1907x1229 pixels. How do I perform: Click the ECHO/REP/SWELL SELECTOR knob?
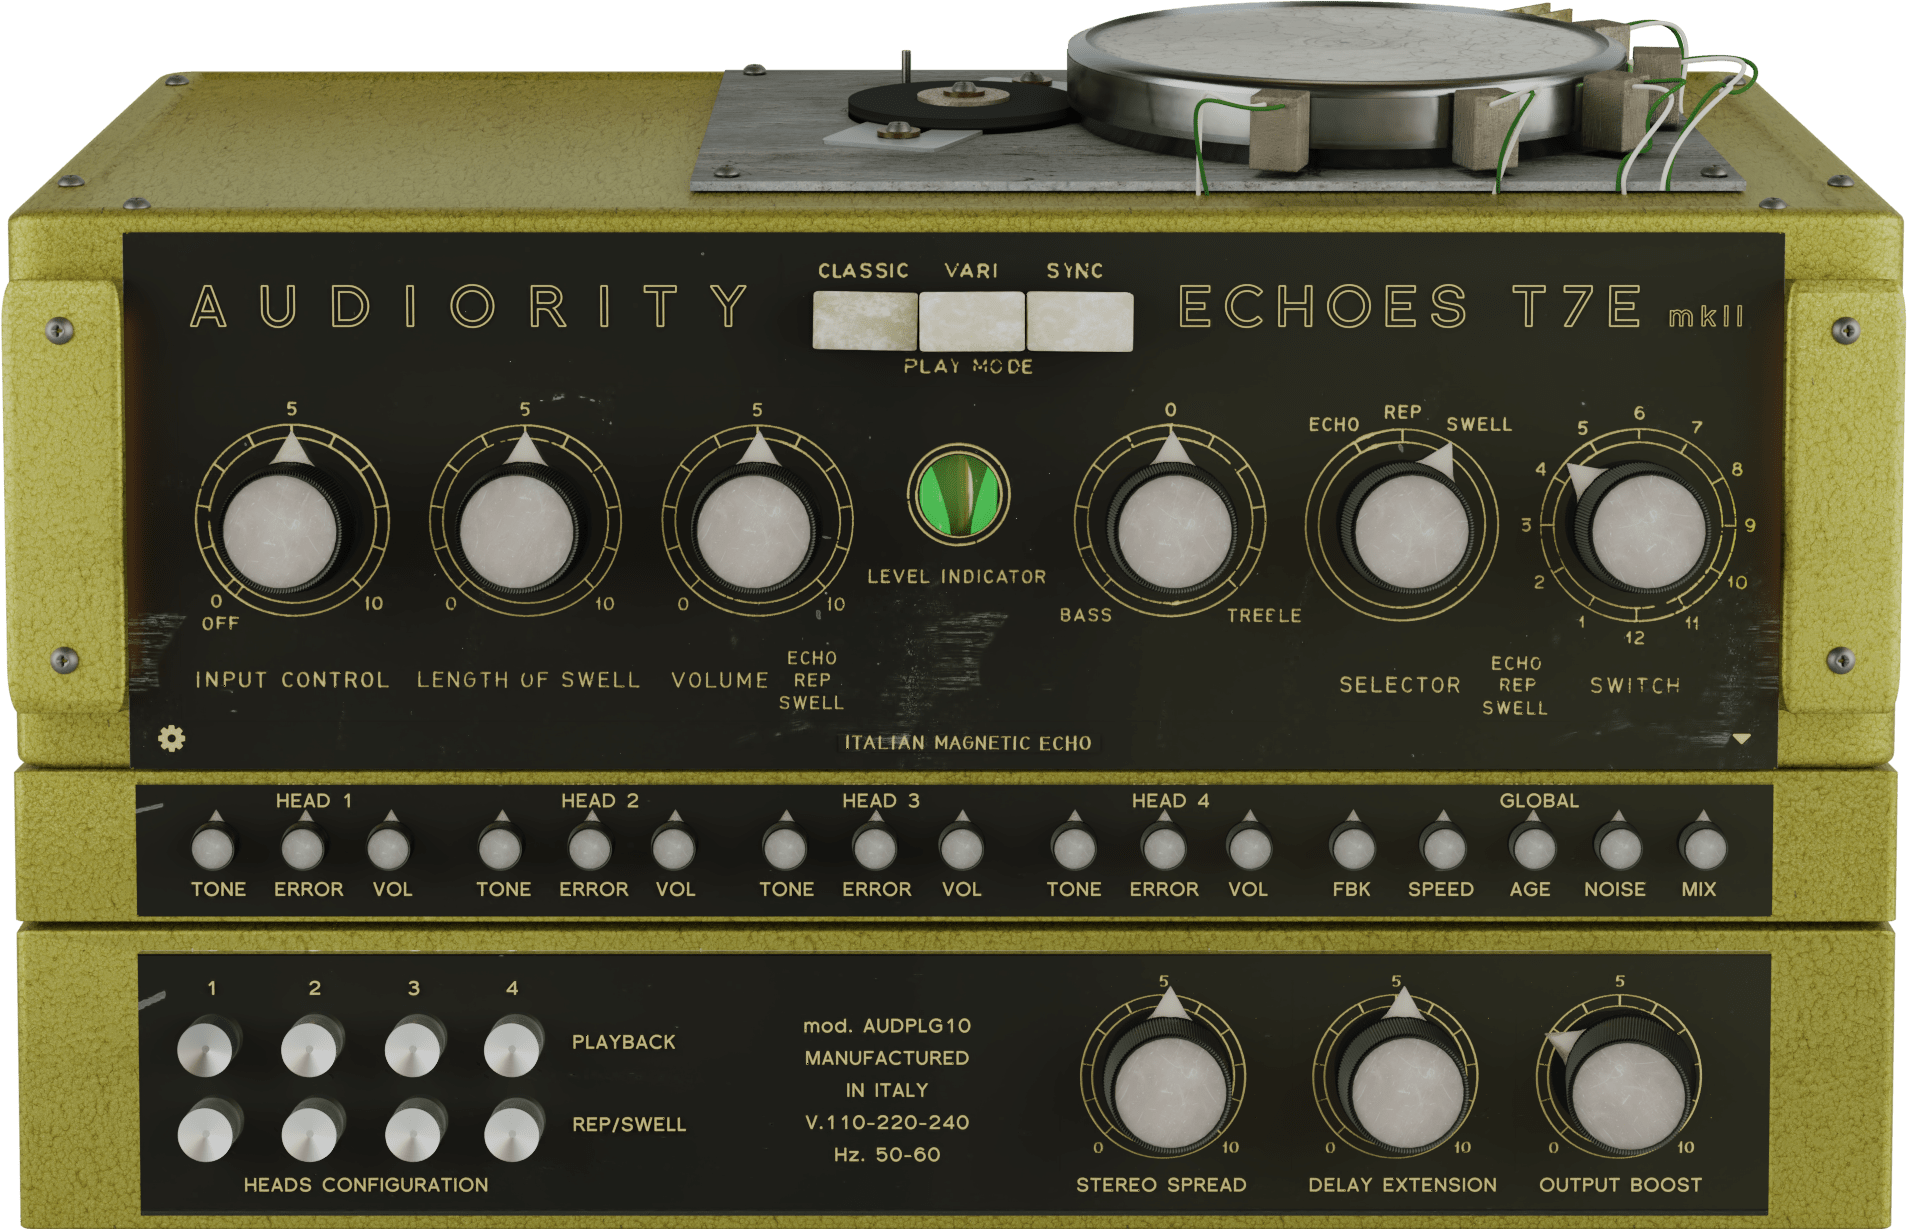(1408, 528)
